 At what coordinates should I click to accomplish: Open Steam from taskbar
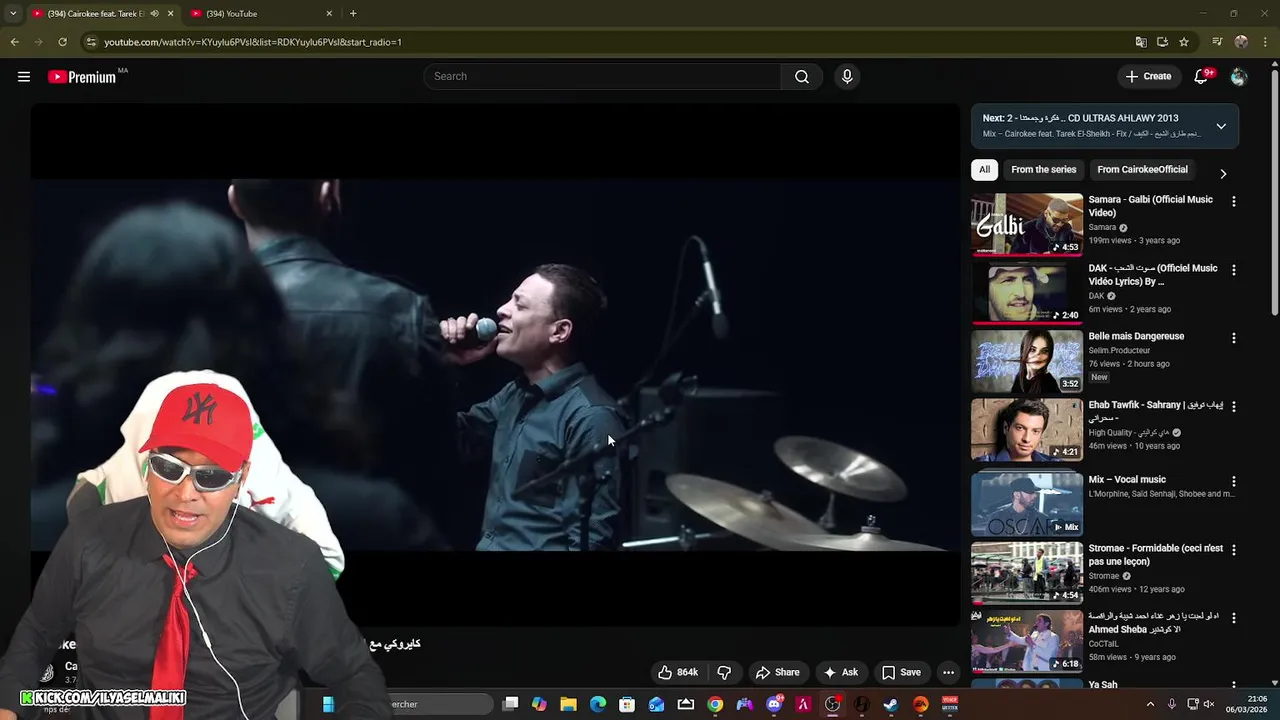point(891,705)
